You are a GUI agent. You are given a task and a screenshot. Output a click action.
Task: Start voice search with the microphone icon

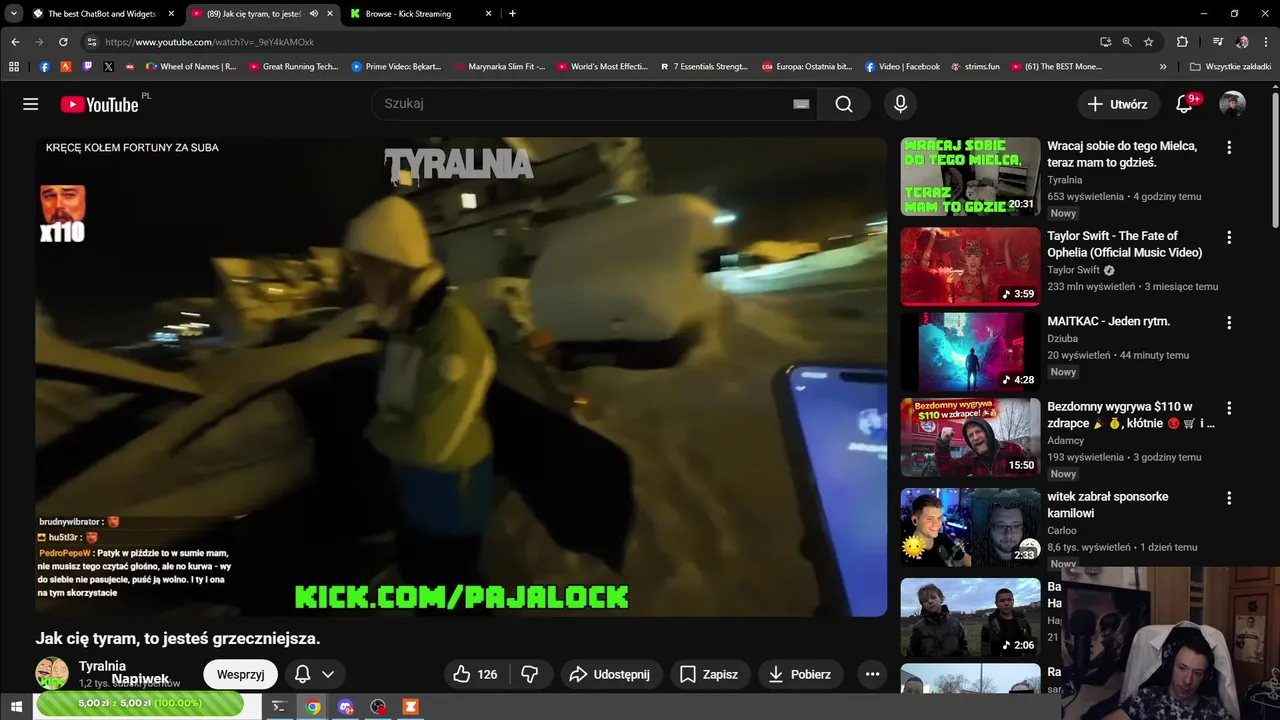pyautogui.click(x=900, y=104)
